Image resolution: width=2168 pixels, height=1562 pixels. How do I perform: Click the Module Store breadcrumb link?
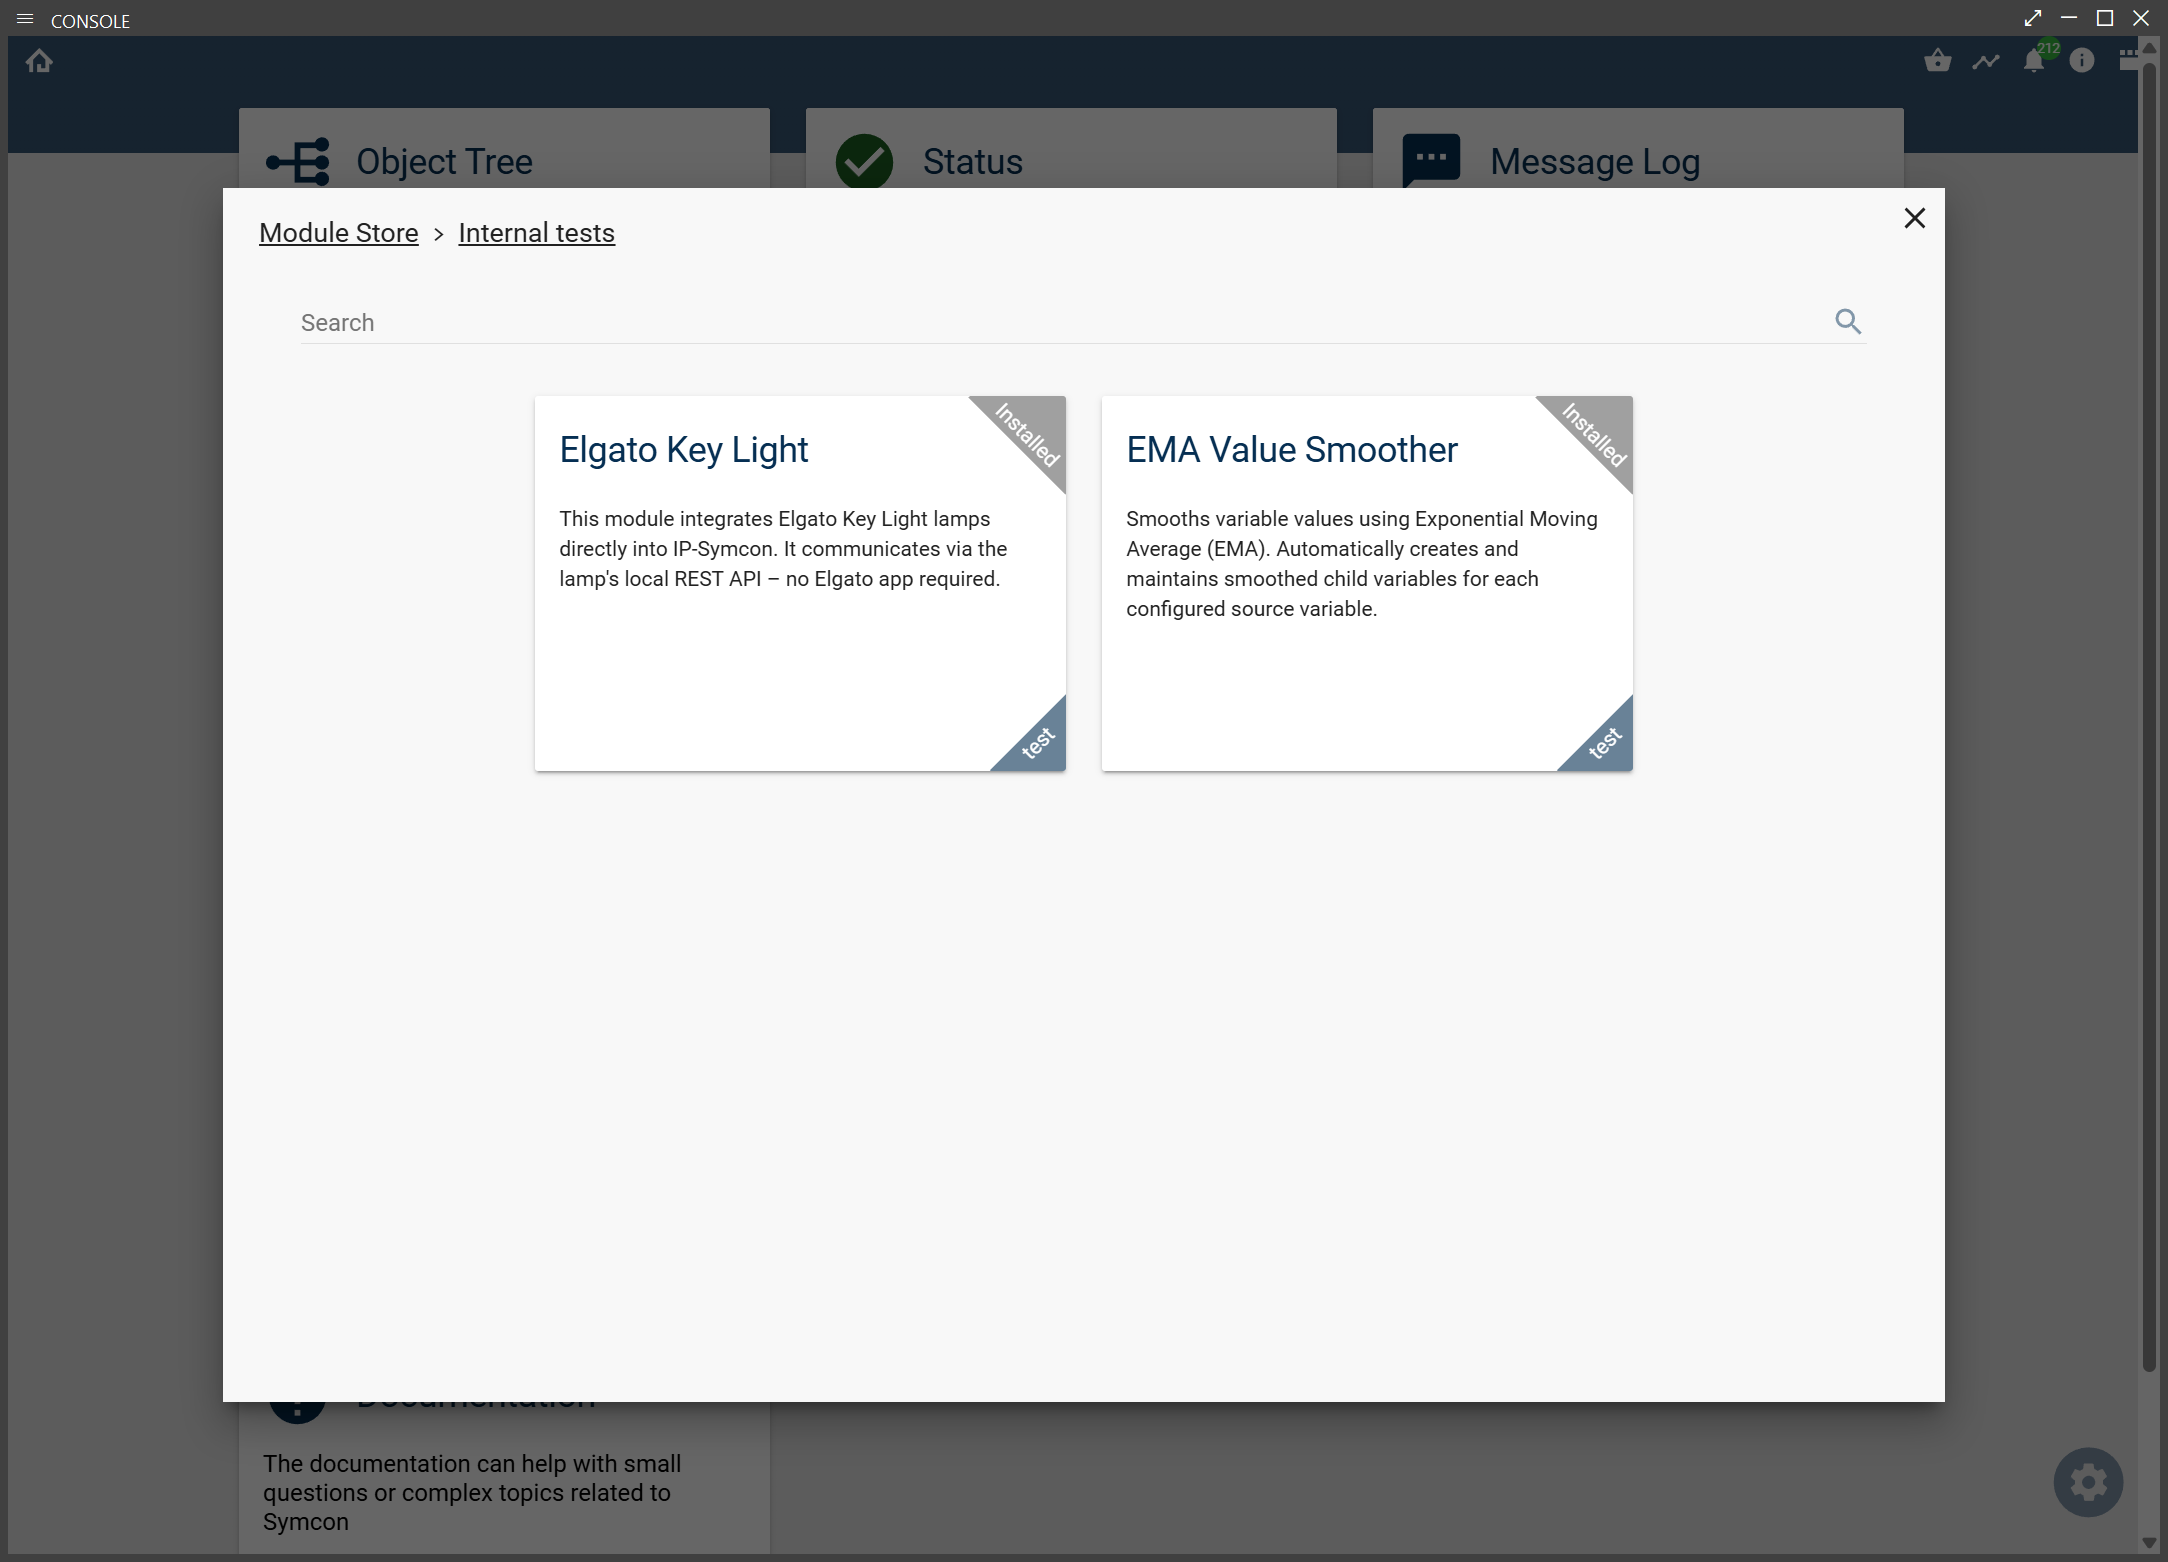tap(338, 233)
